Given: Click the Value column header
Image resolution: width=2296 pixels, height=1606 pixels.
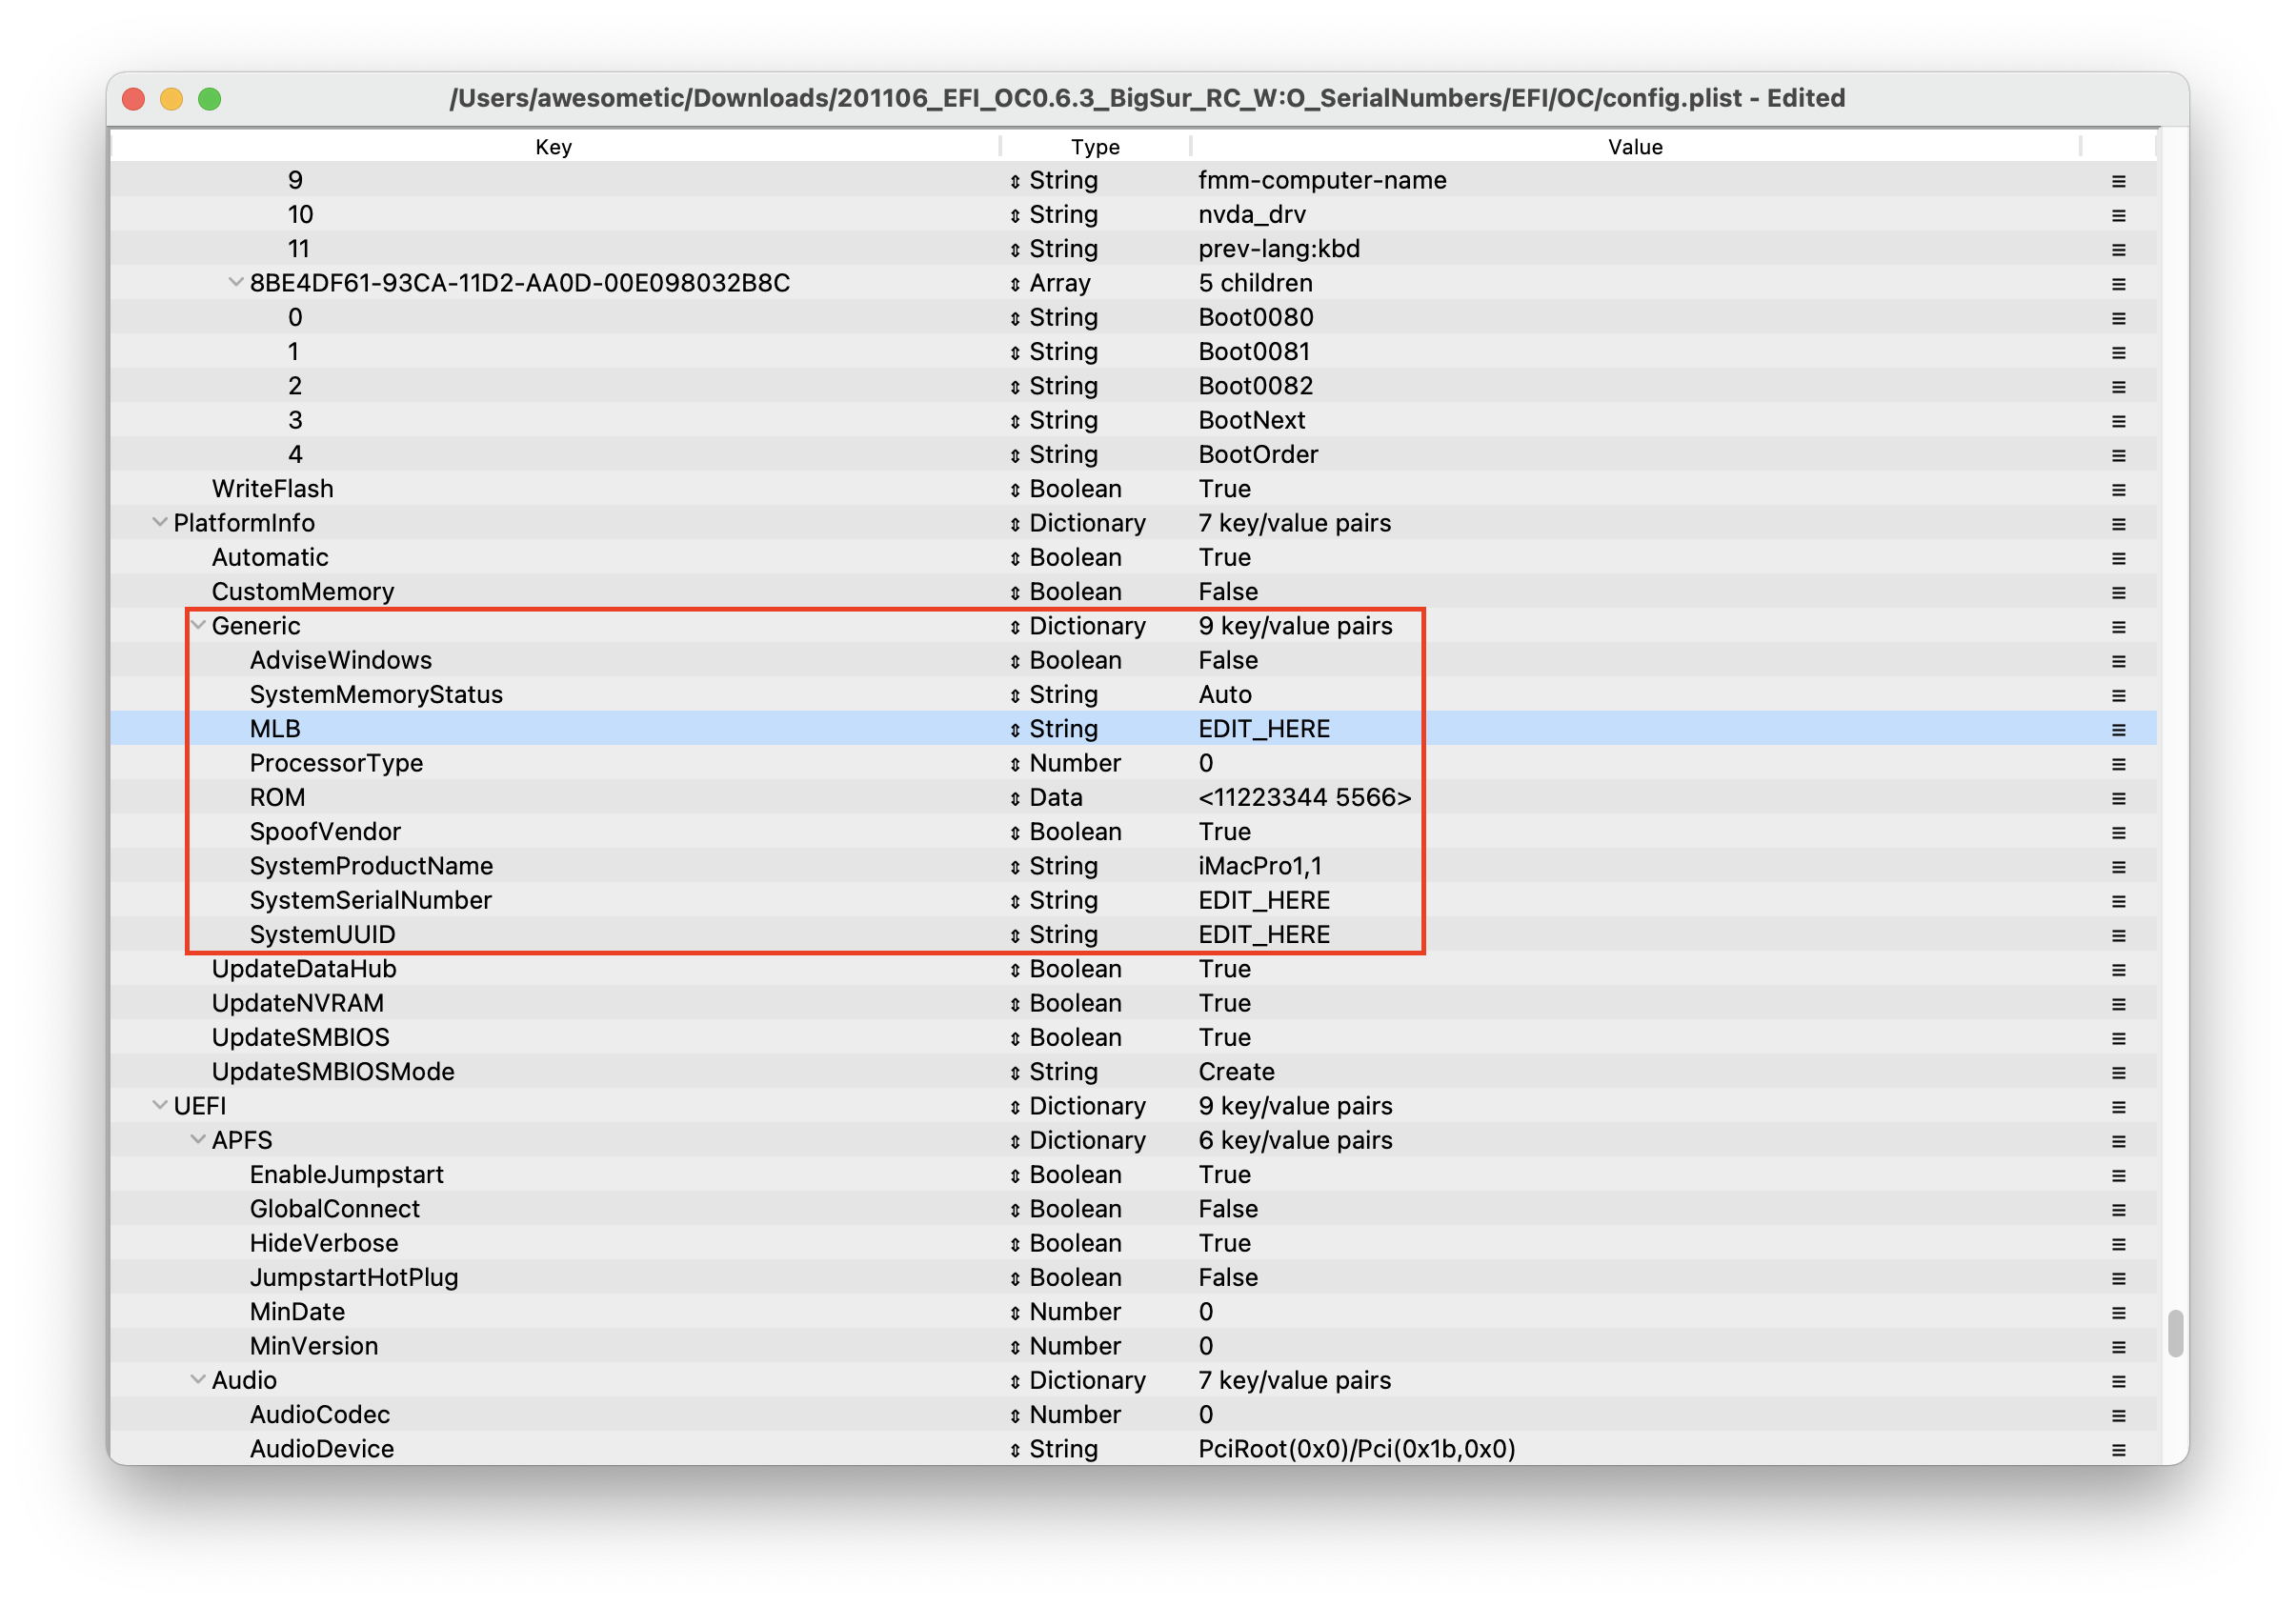Looking at the screenshot, I should click(1634, 147).
